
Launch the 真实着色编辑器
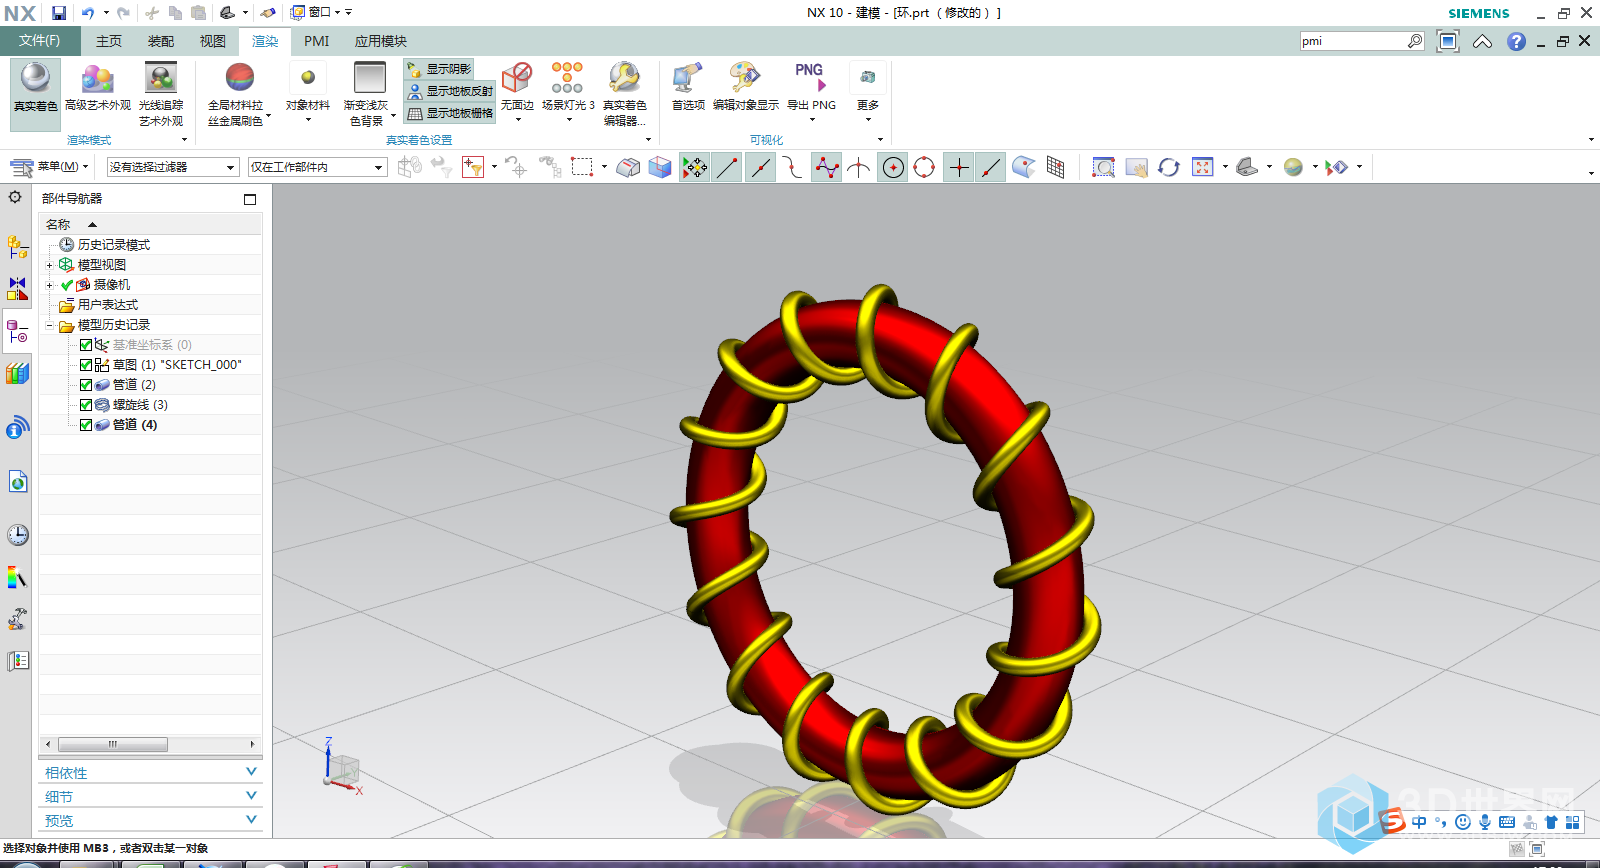(x=624, y=95)
